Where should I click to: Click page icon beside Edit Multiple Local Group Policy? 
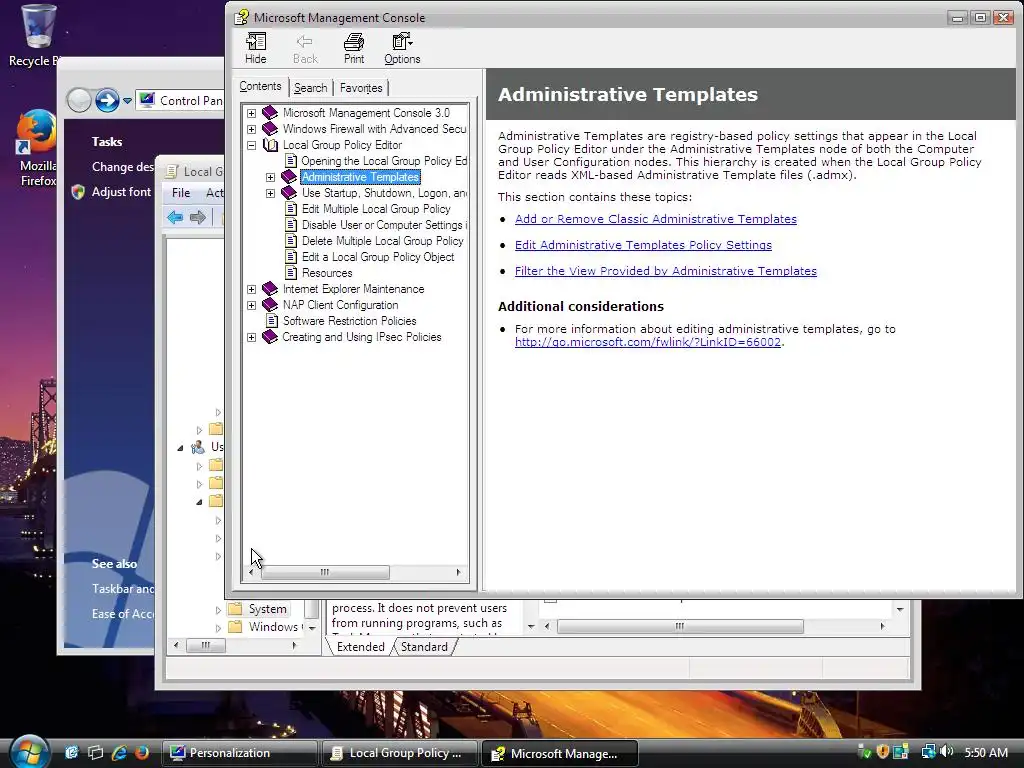(x=291, y=209)
